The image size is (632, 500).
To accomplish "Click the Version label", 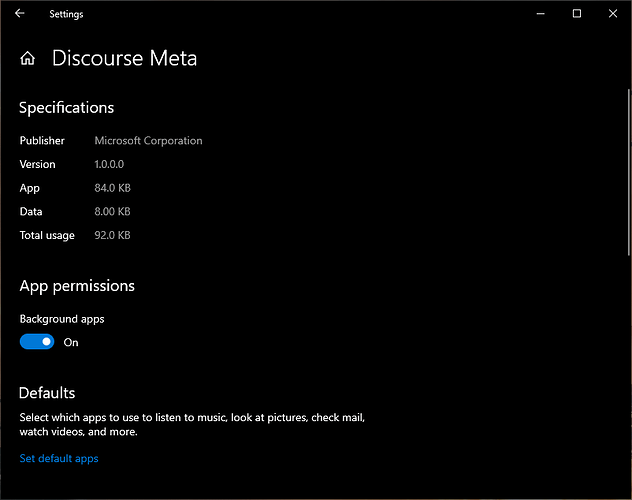I will [37, 164].
